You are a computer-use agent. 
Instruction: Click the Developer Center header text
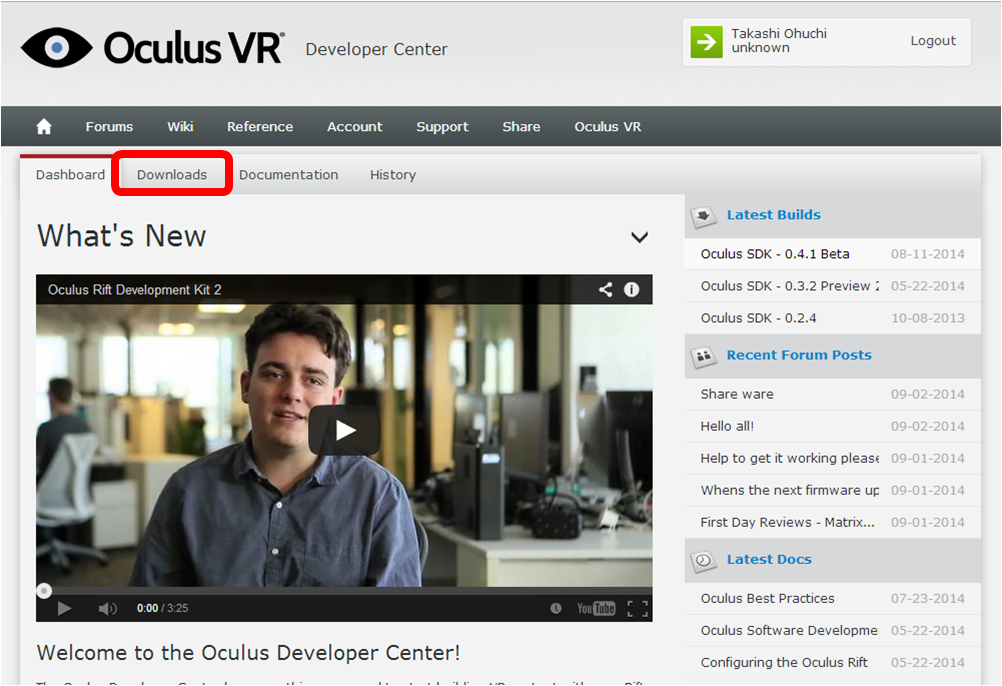(x=376, y=49)
